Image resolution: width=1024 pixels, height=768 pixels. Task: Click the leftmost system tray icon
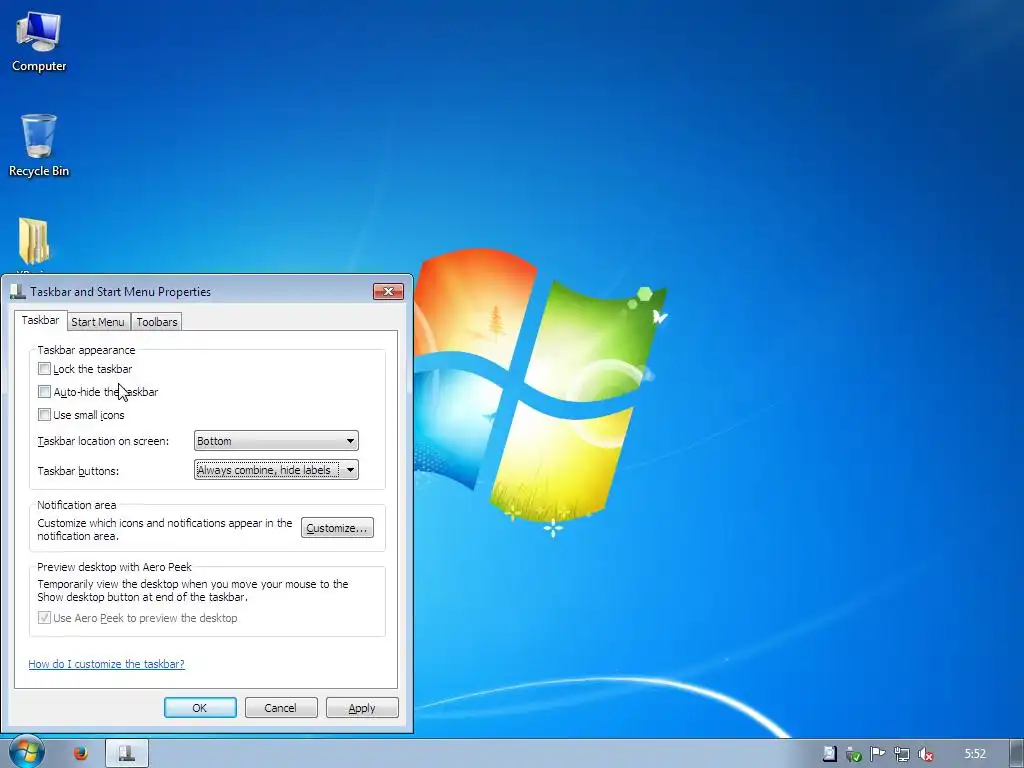coord(829,754)
